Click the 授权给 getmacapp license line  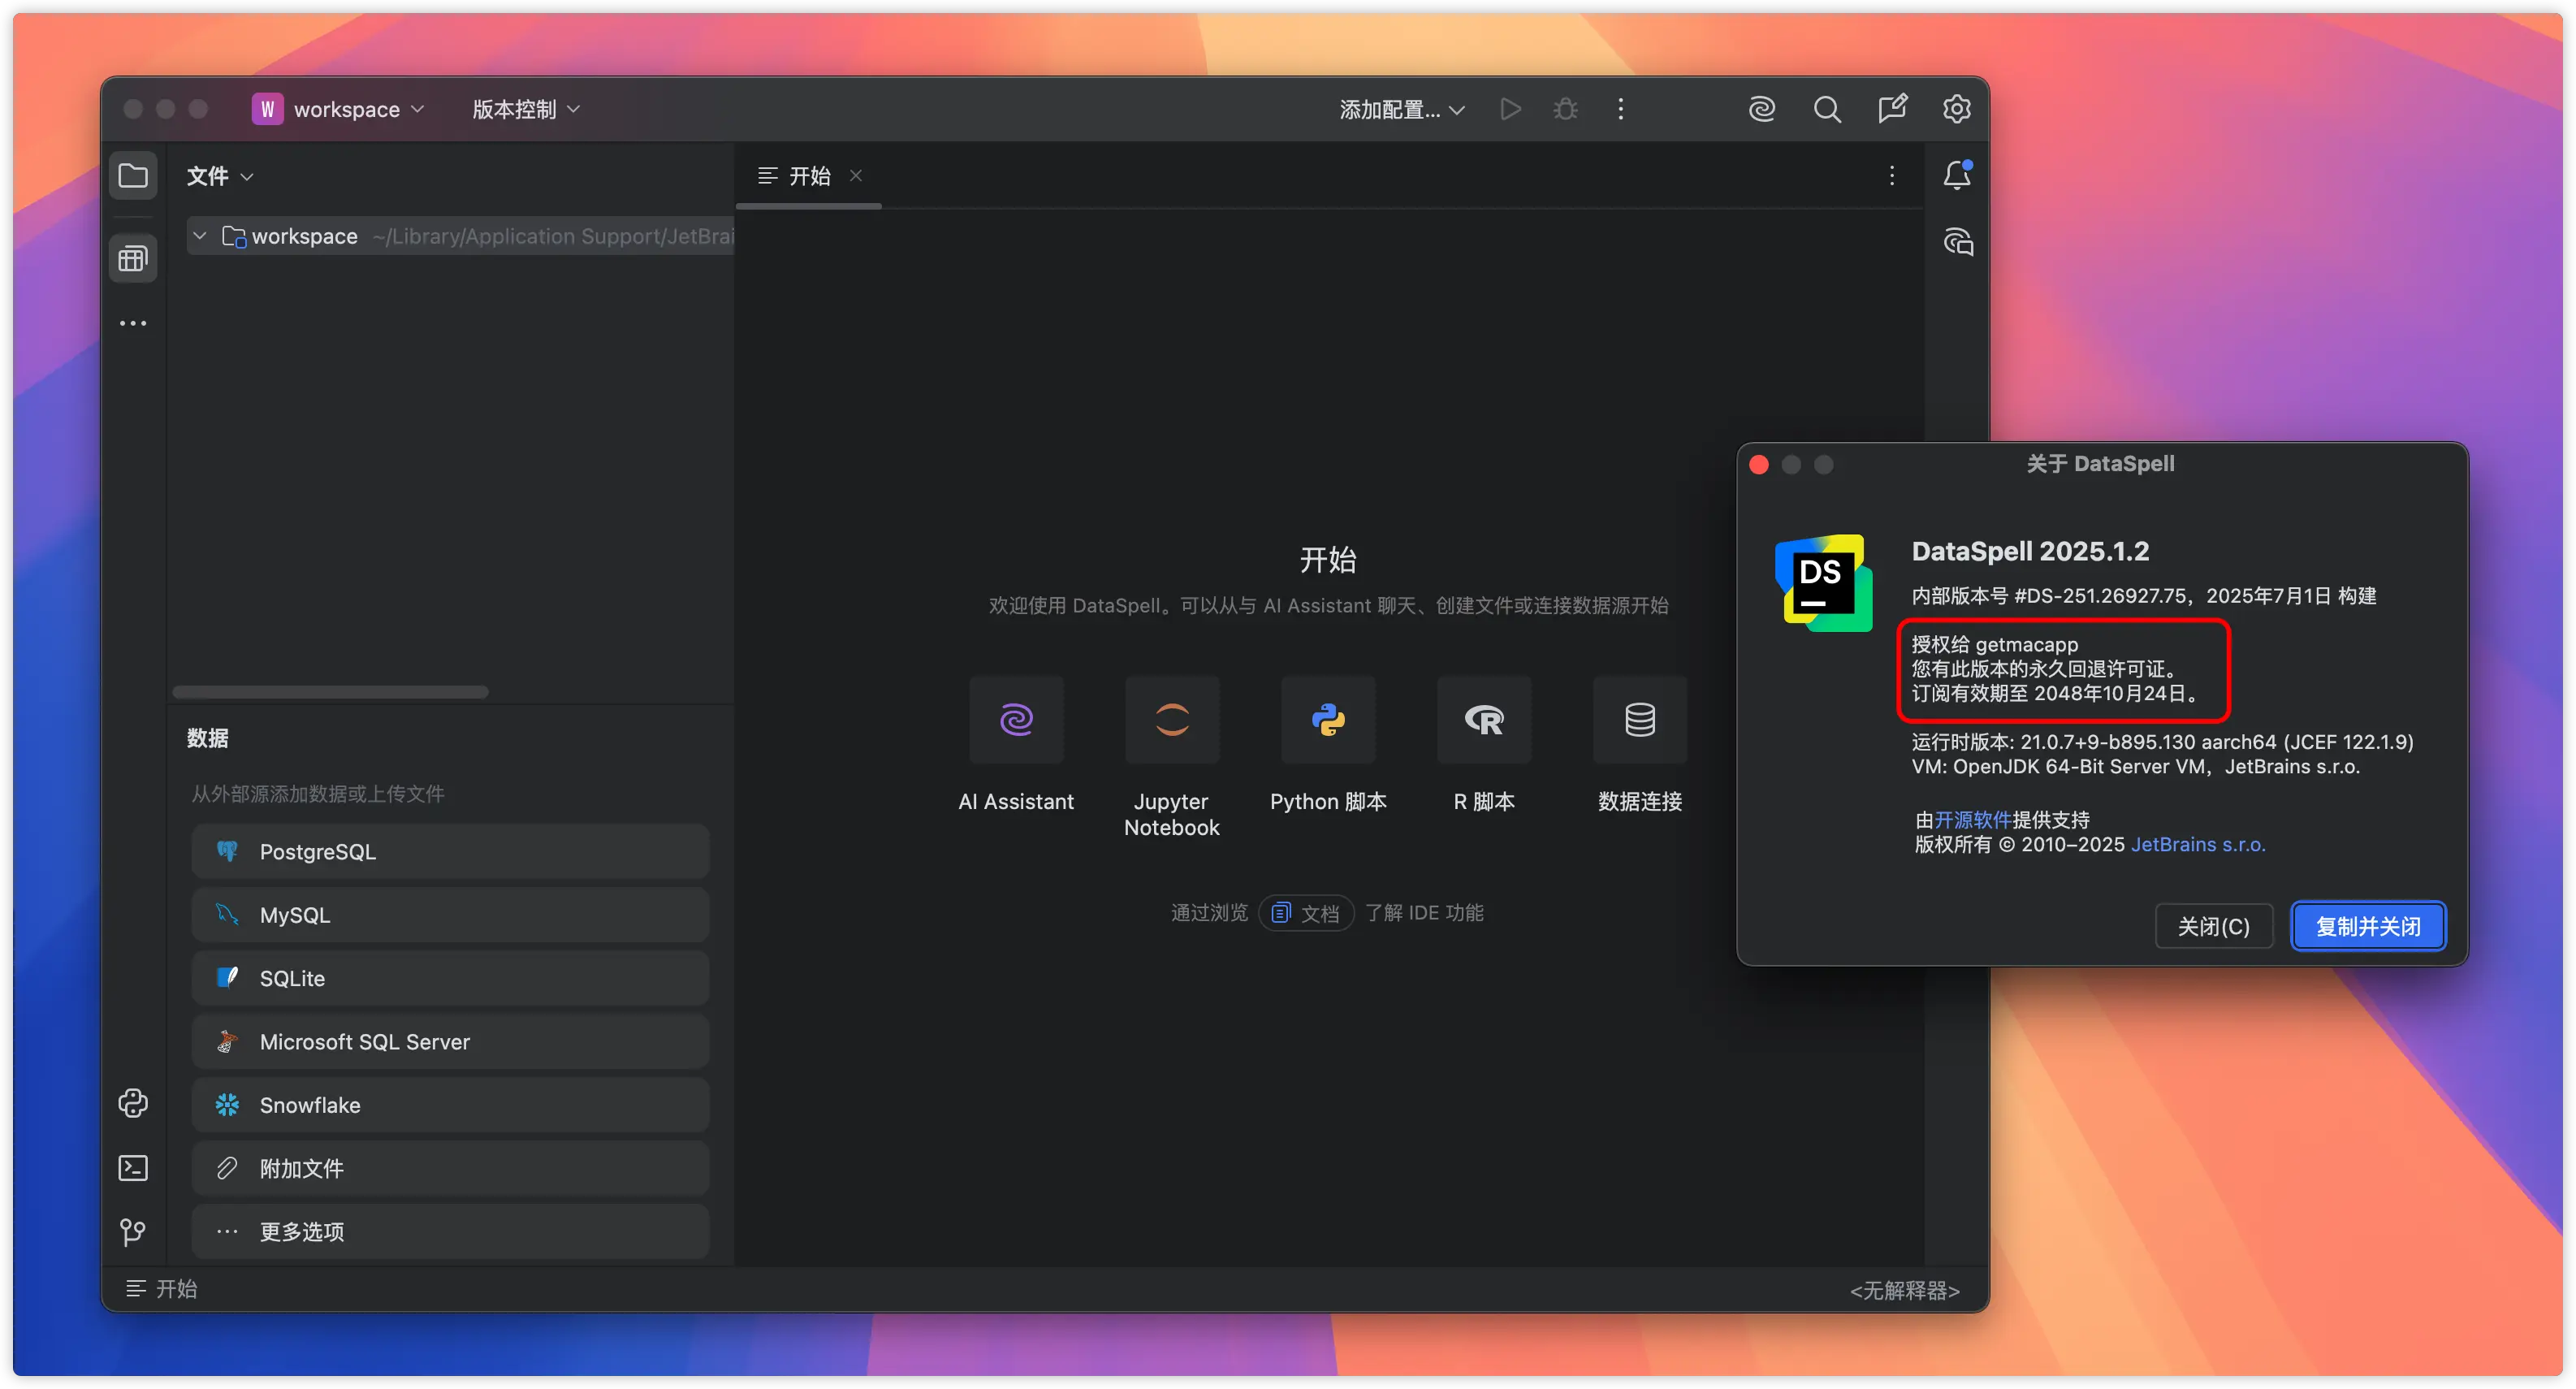pyautogui.click(x=1995, y=645)
